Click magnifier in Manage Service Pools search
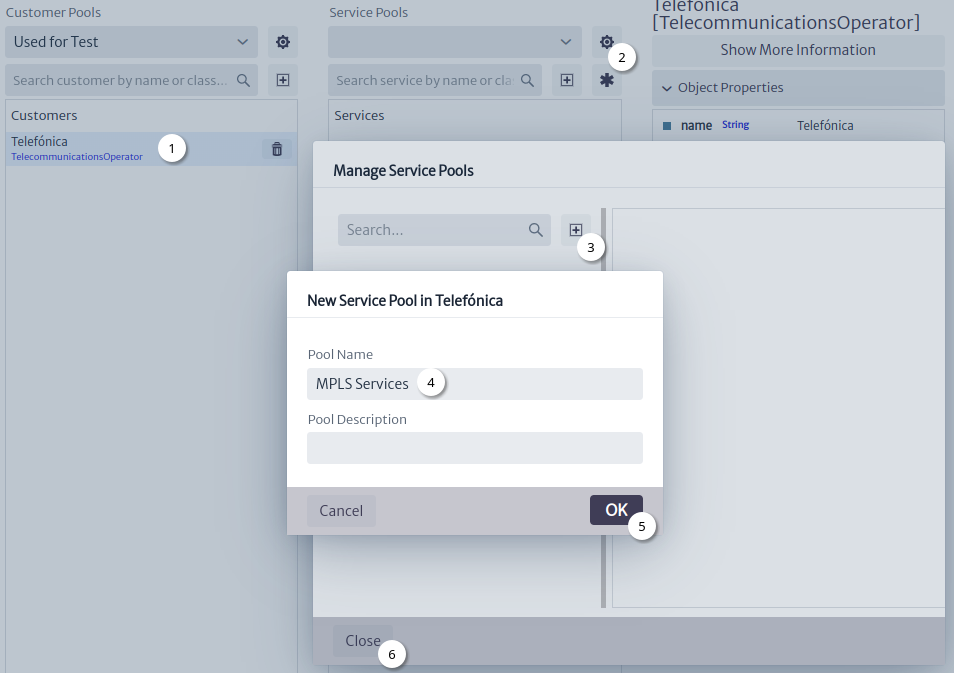Image resolution: width=954 pixels, height=673 pixels. (535, 230)
